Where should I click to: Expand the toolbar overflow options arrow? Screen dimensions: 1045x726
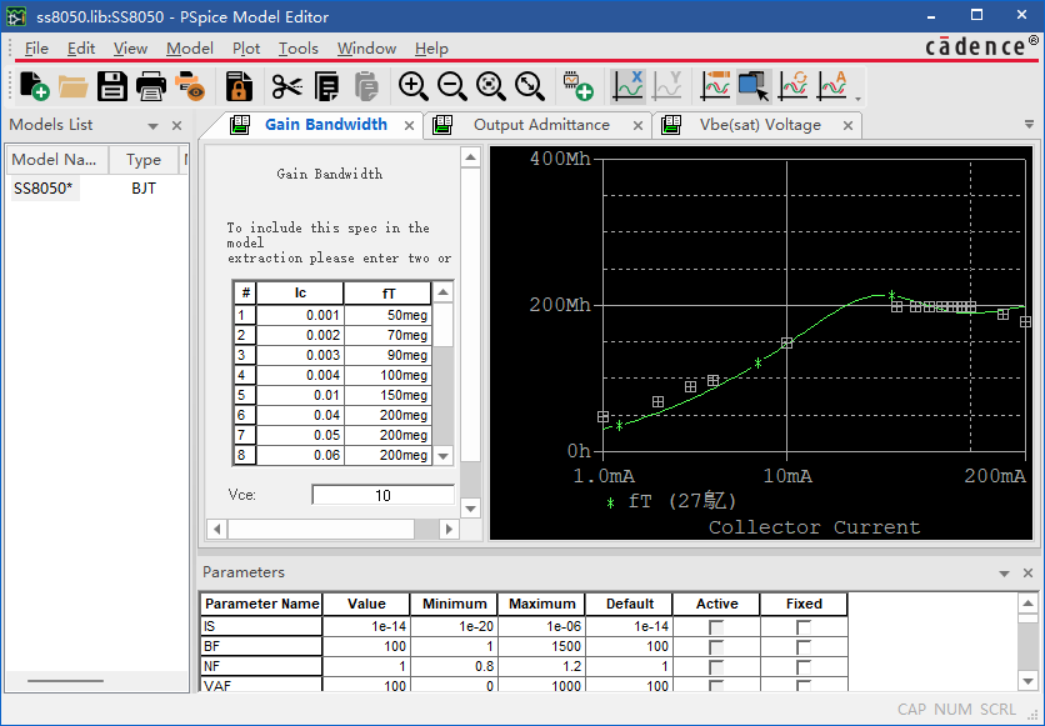(x=858, y=99)
